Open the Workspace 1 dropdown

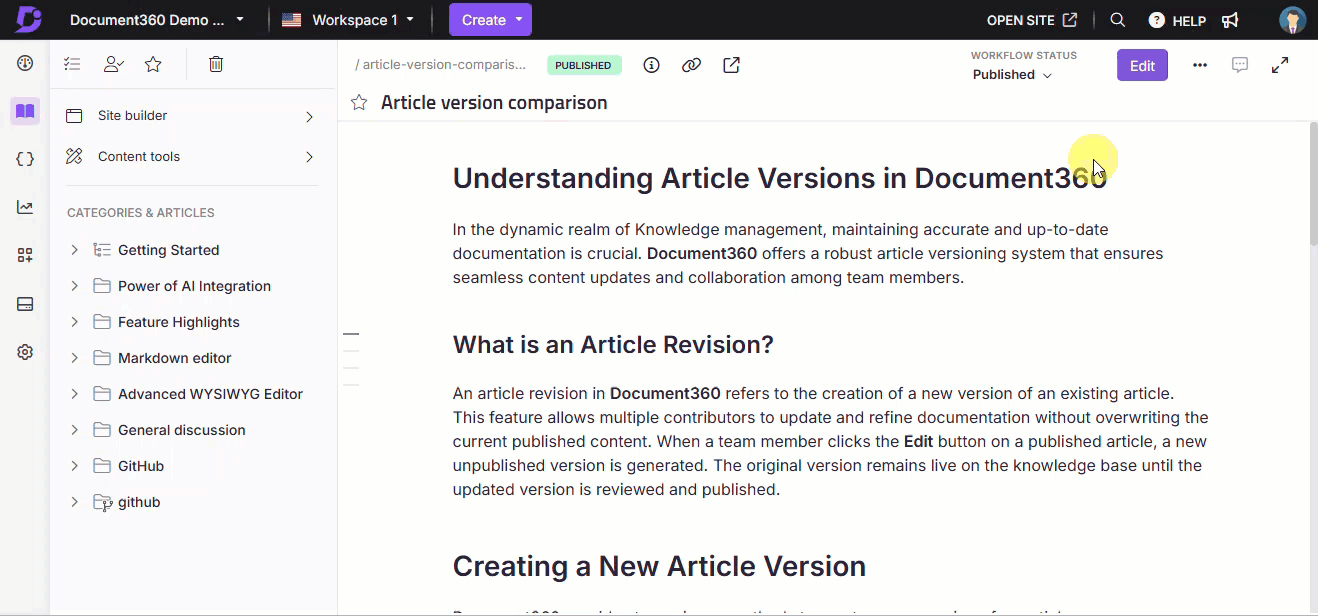pos(347,20)
